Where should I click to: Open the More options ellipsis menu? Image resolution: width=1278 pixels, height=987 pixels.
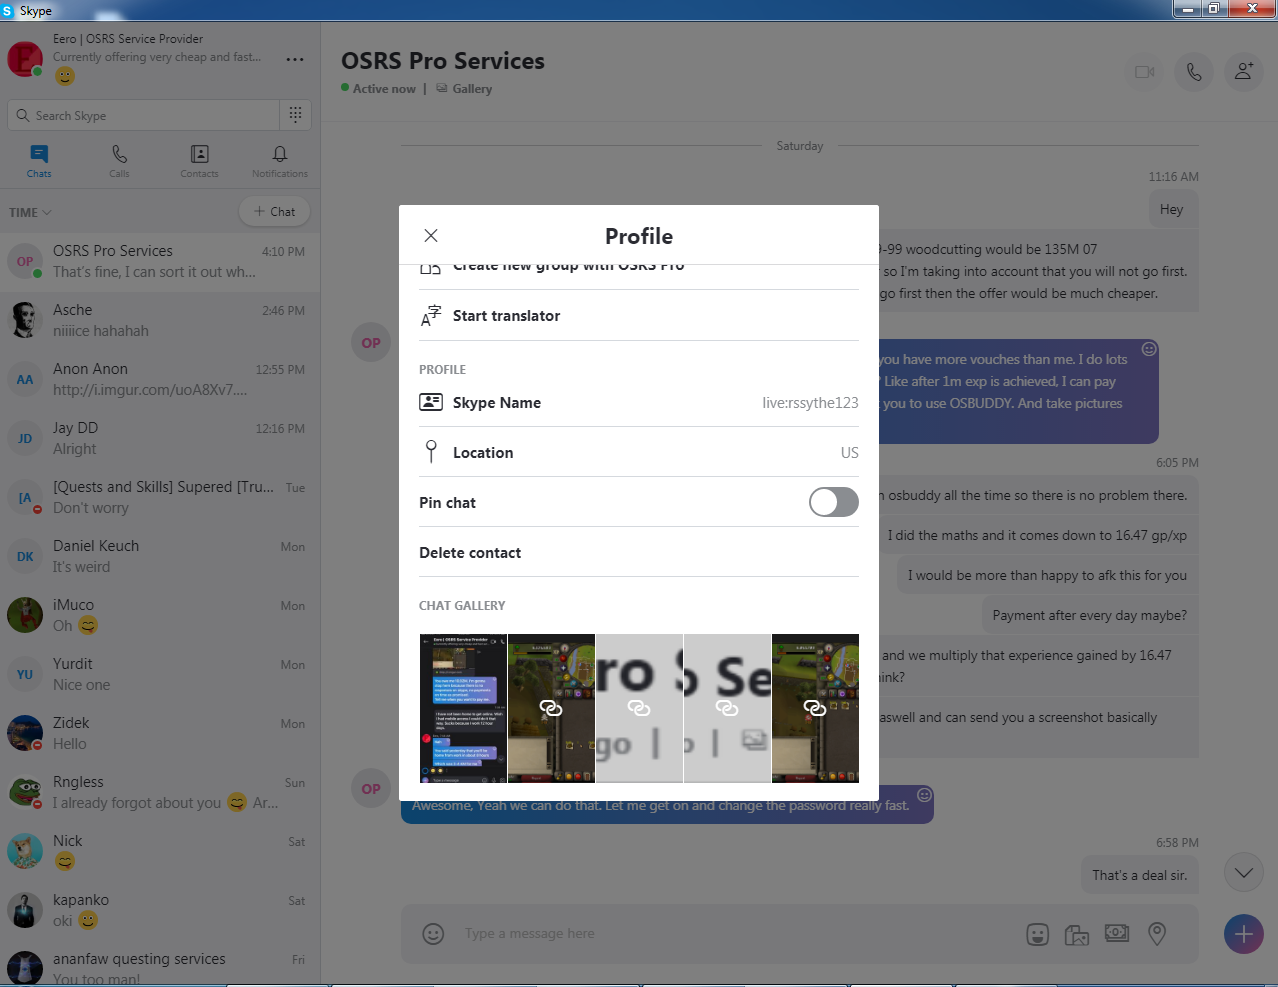tap(295, 59)
